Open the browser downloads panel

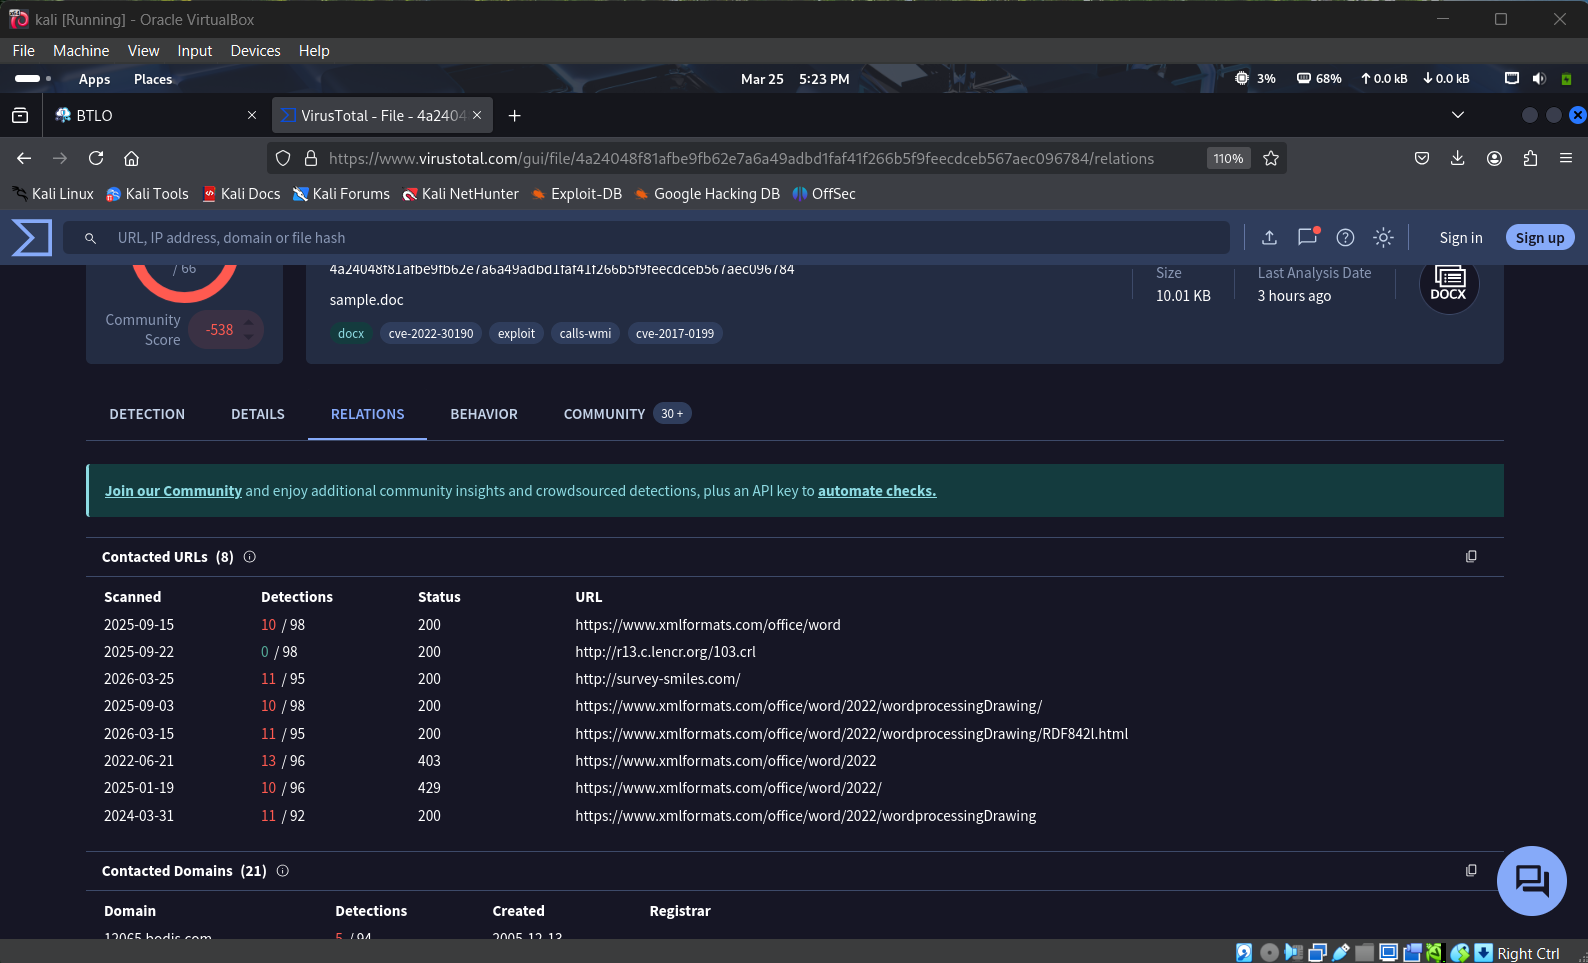(x=1458, y=158)
